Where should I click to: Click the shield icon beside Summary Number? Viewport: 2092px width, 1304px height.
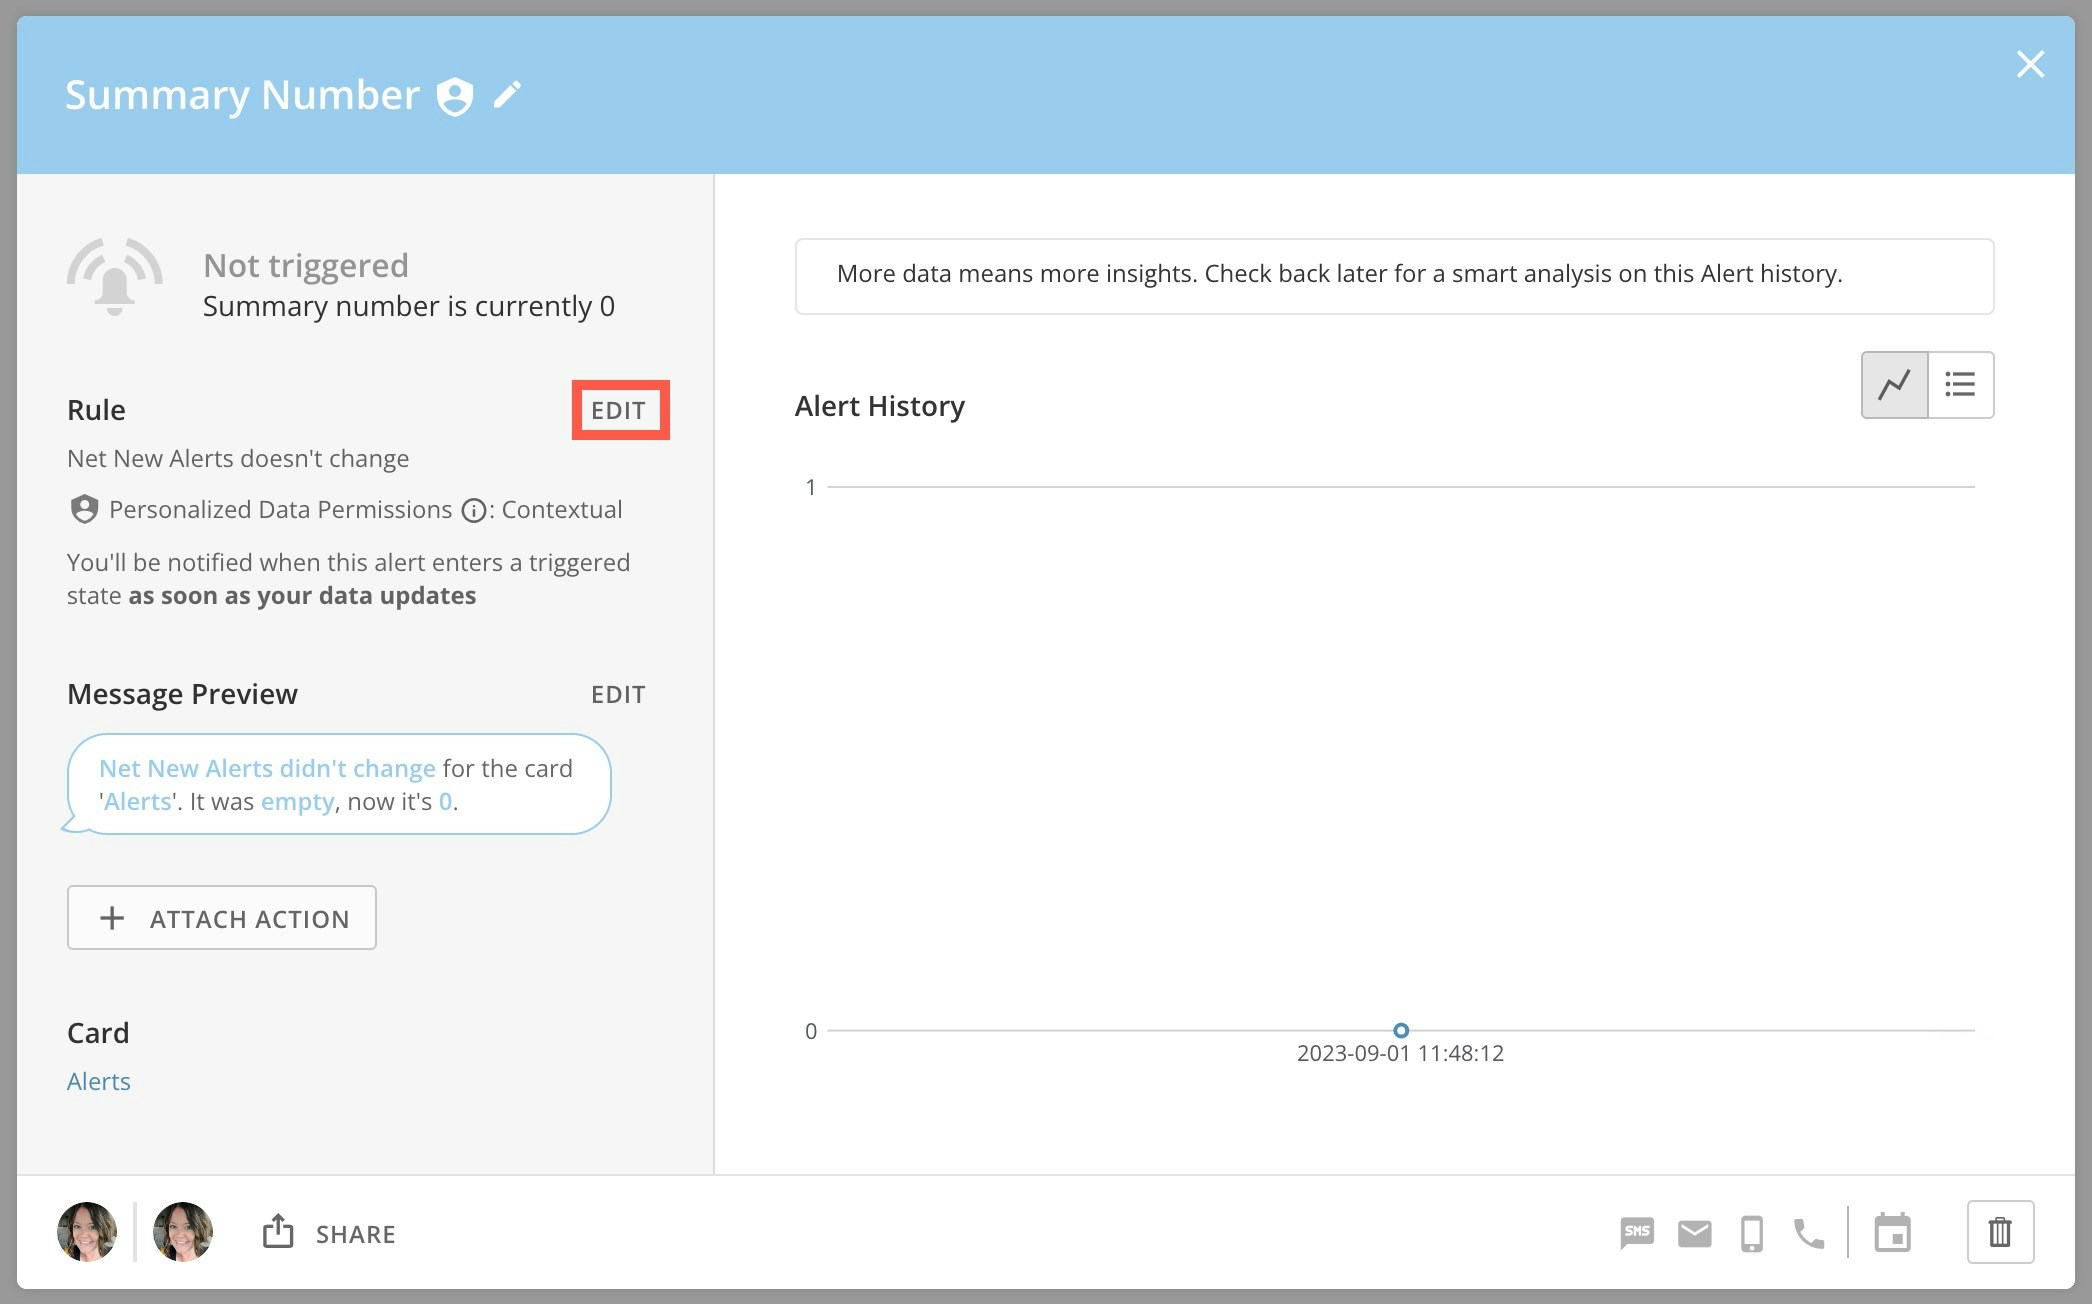pos(455,97)
